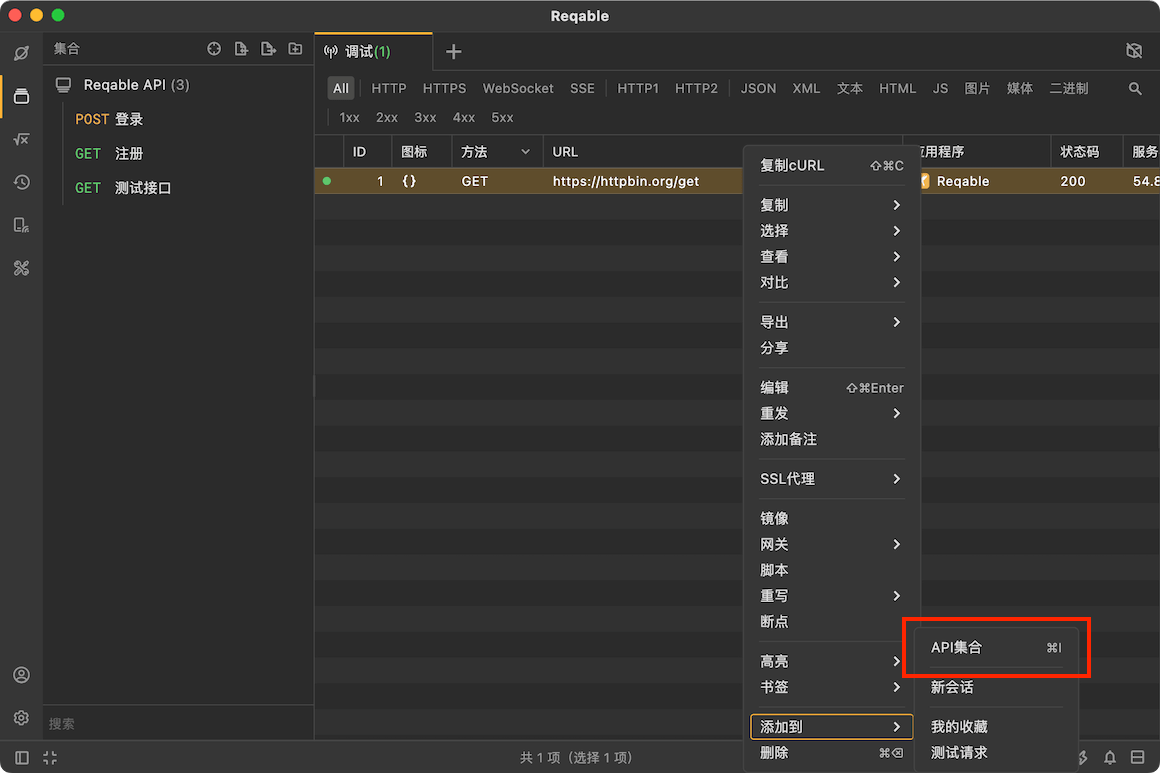
Task: Open the user account icon
Action: [x=21, y=675]
